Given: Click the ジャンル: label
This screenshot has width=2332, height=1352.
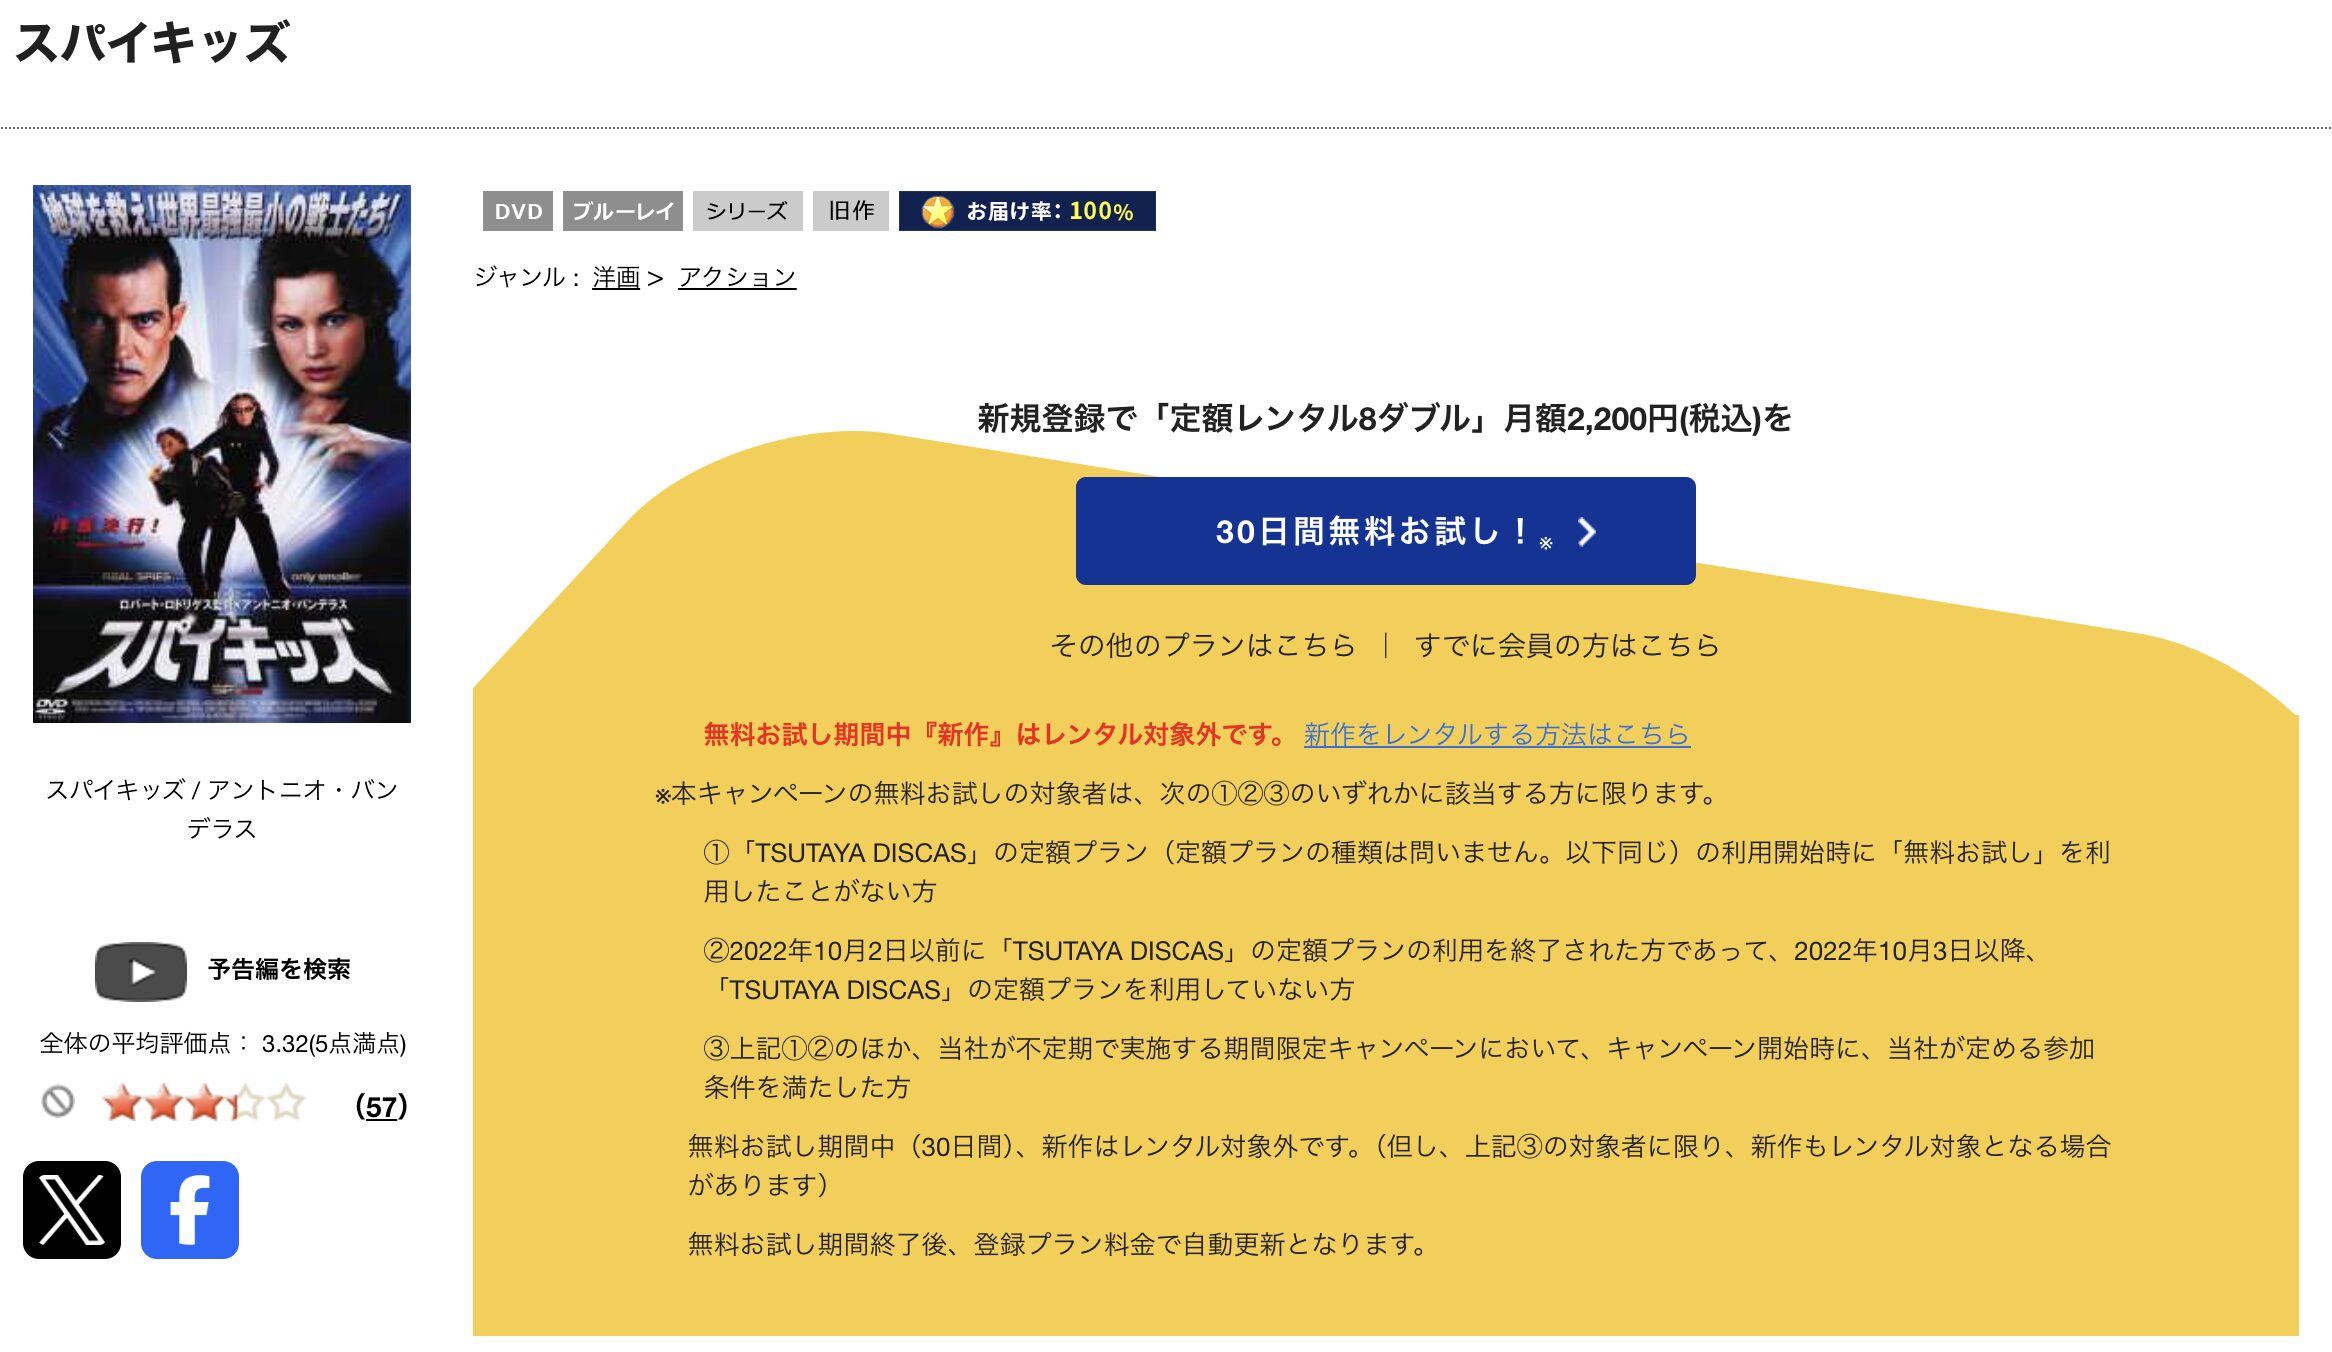Looking at the screenshot, I should 527,277.
